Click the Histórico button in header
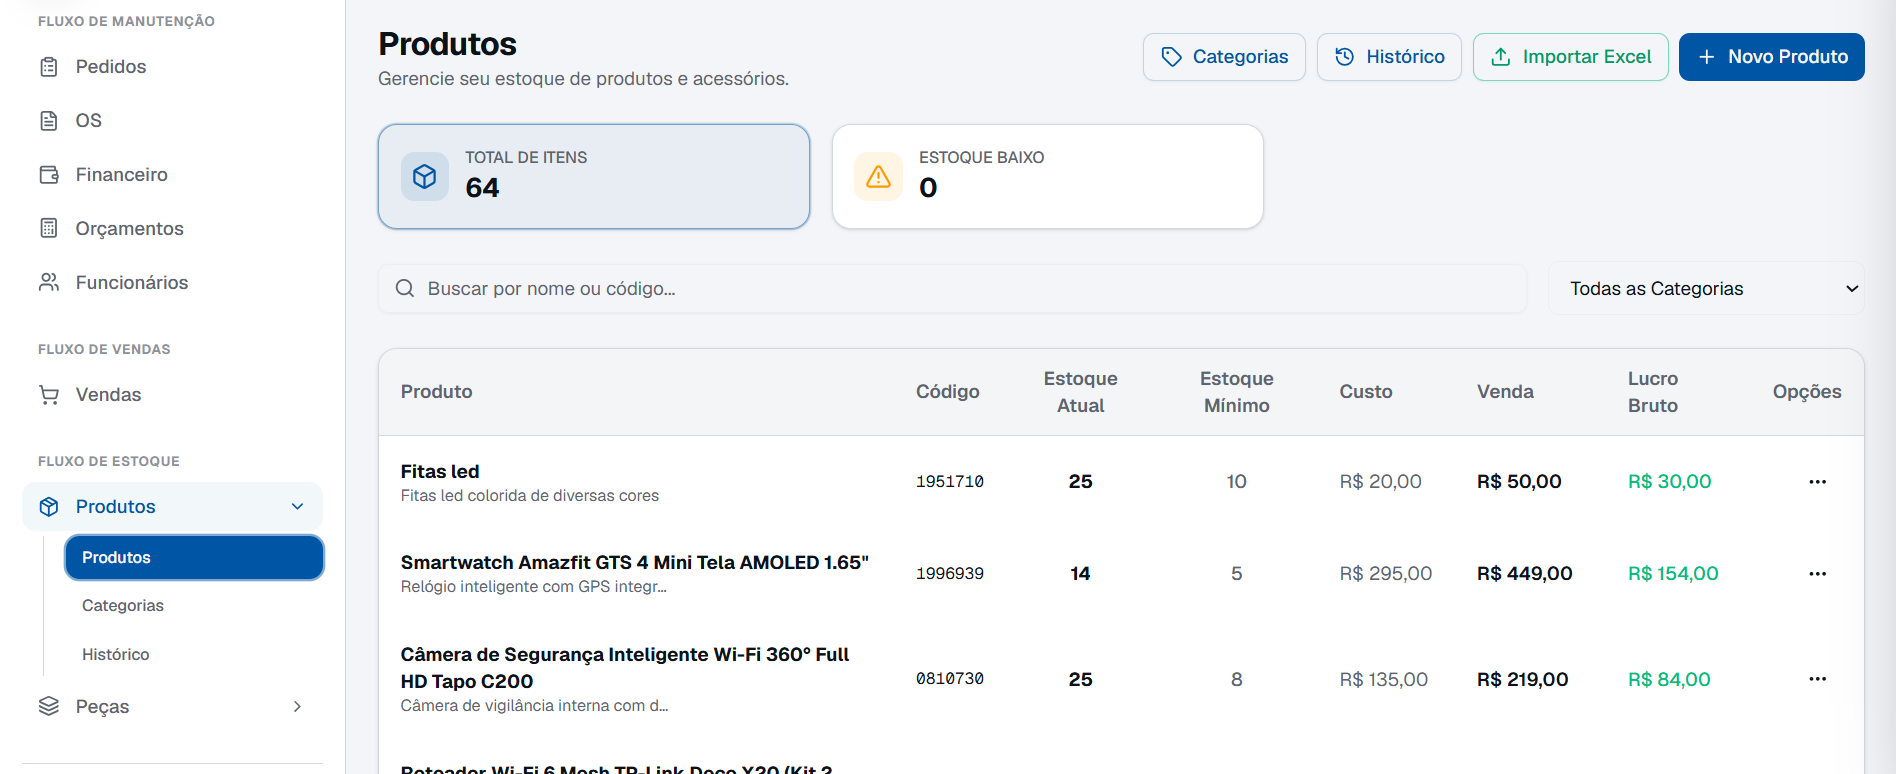Image resolution: width=1896 pixels, height=774 pixels. pyautogui.click(x=1389, y=57)
